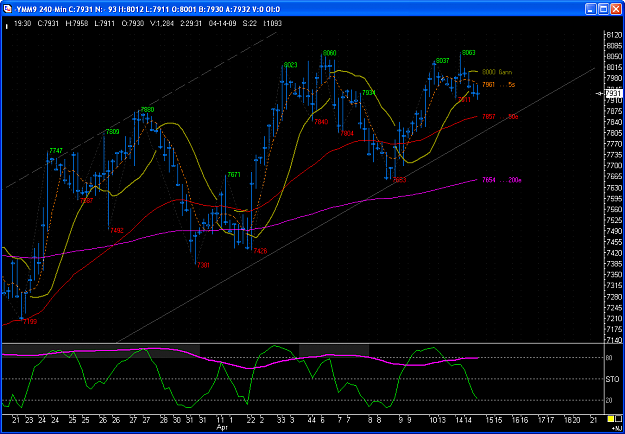This screenshot has width=625, height=434.
Task: Click the empty square box beside the yellow square
Action: [619, 419]
